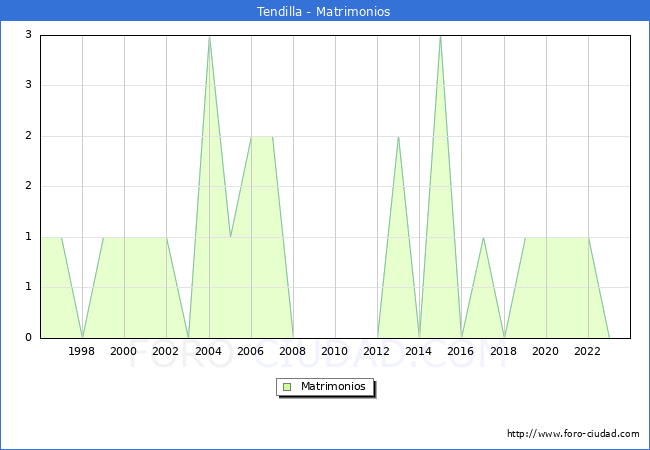Click the chart title Tendilla - Matrimonios

(x=325, y=12)
